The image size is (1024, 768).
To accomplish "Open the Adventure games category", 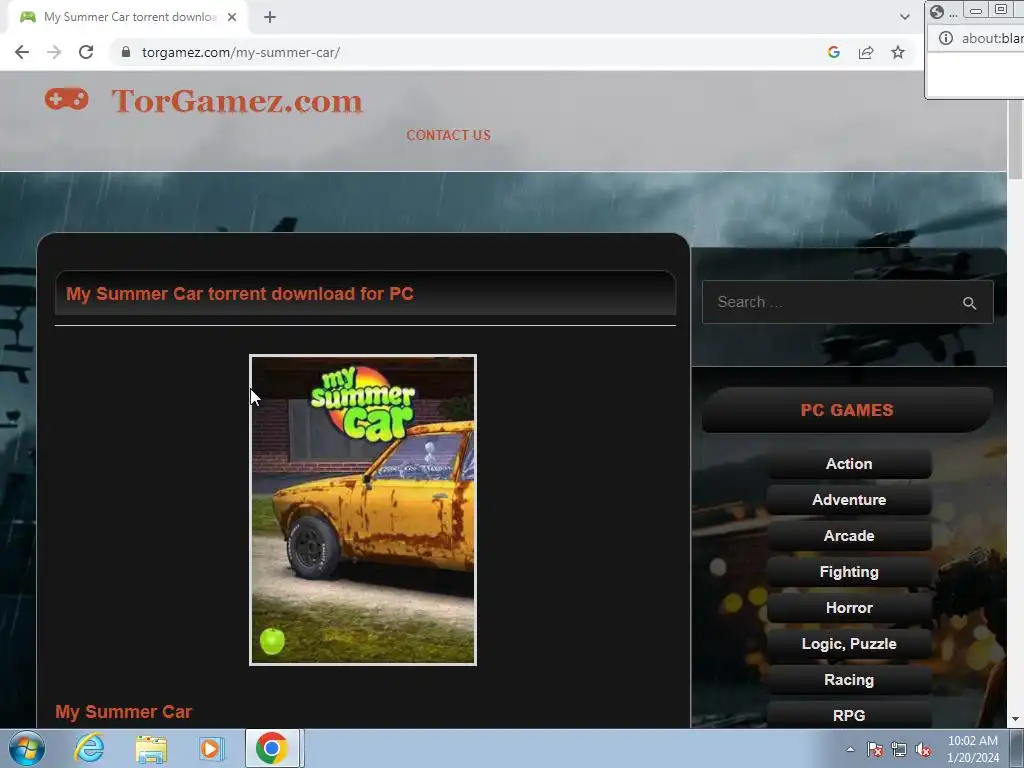I will (849, 500).
